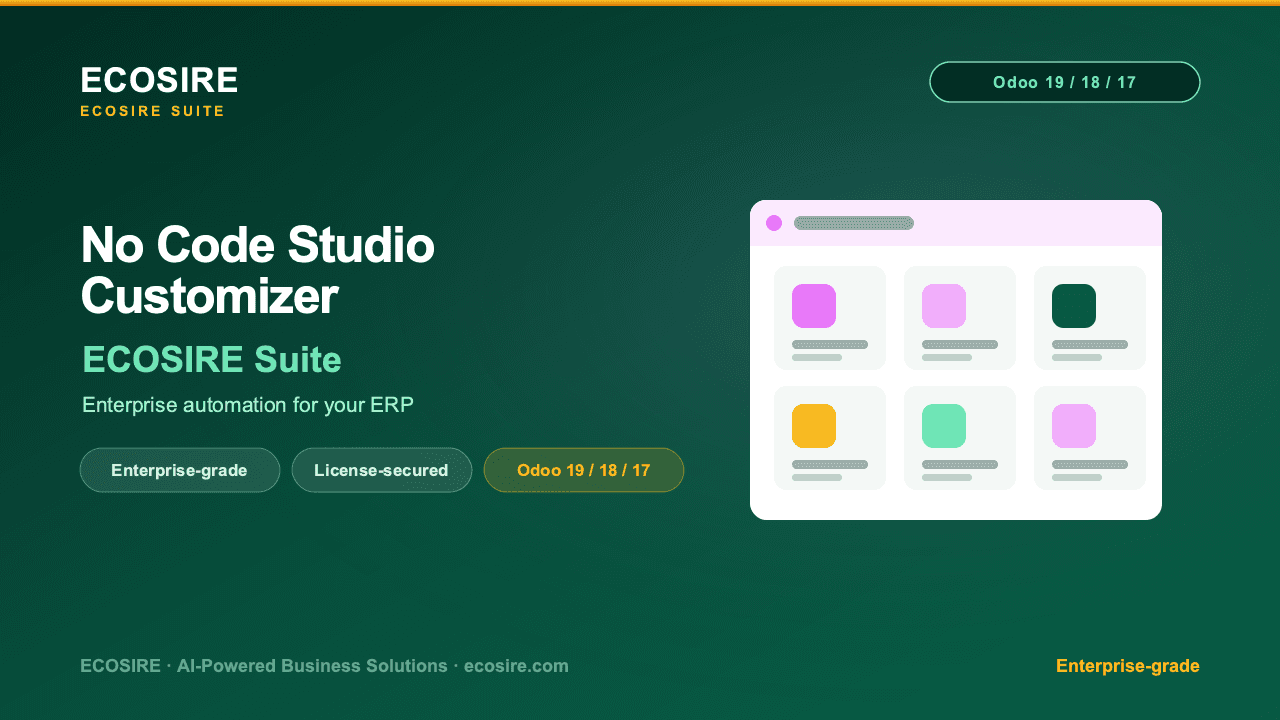
Task: Click the bright magenta app tile icon
Action: click(x=814, y=306)
